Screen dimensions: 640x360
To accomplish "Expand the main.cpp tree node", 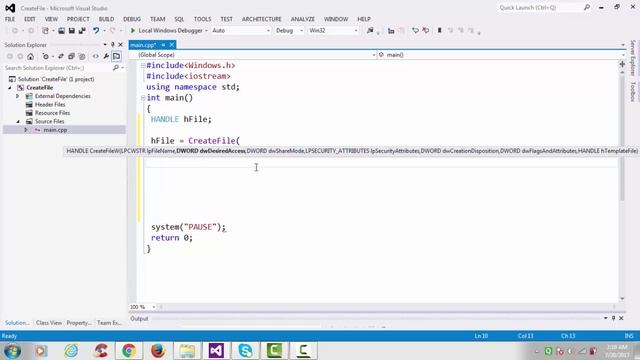I will pyautogui.click(x=26, y=130).
